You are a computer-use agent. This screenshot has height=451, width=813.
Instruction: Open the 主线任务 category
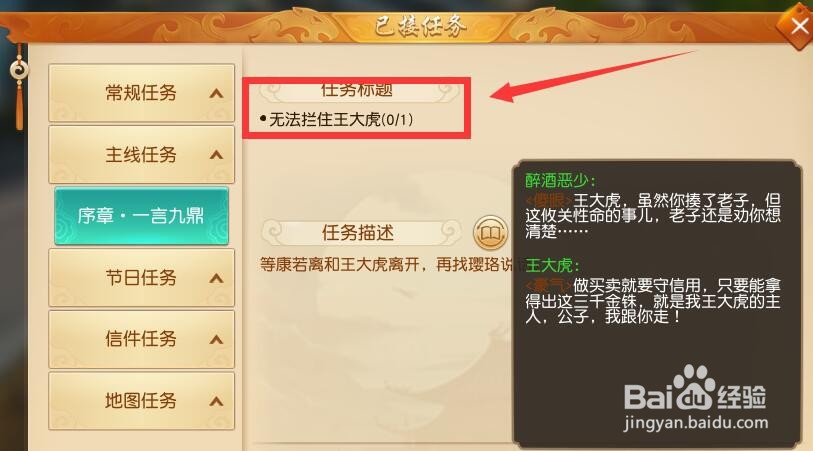(x=142, y=154)
